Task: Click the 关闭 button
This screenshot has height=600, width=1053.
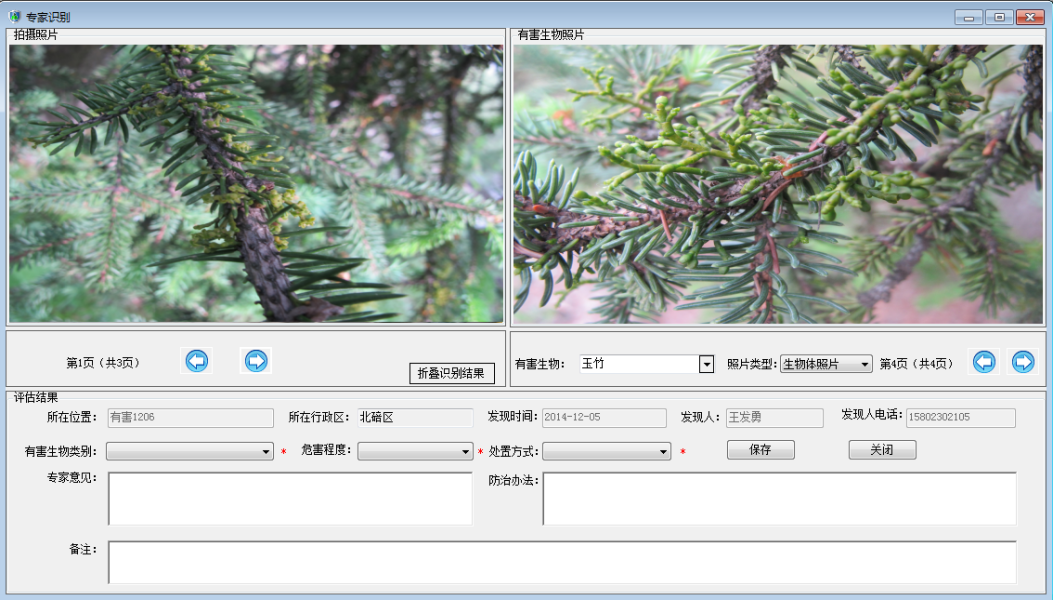Action: (881, 450)
